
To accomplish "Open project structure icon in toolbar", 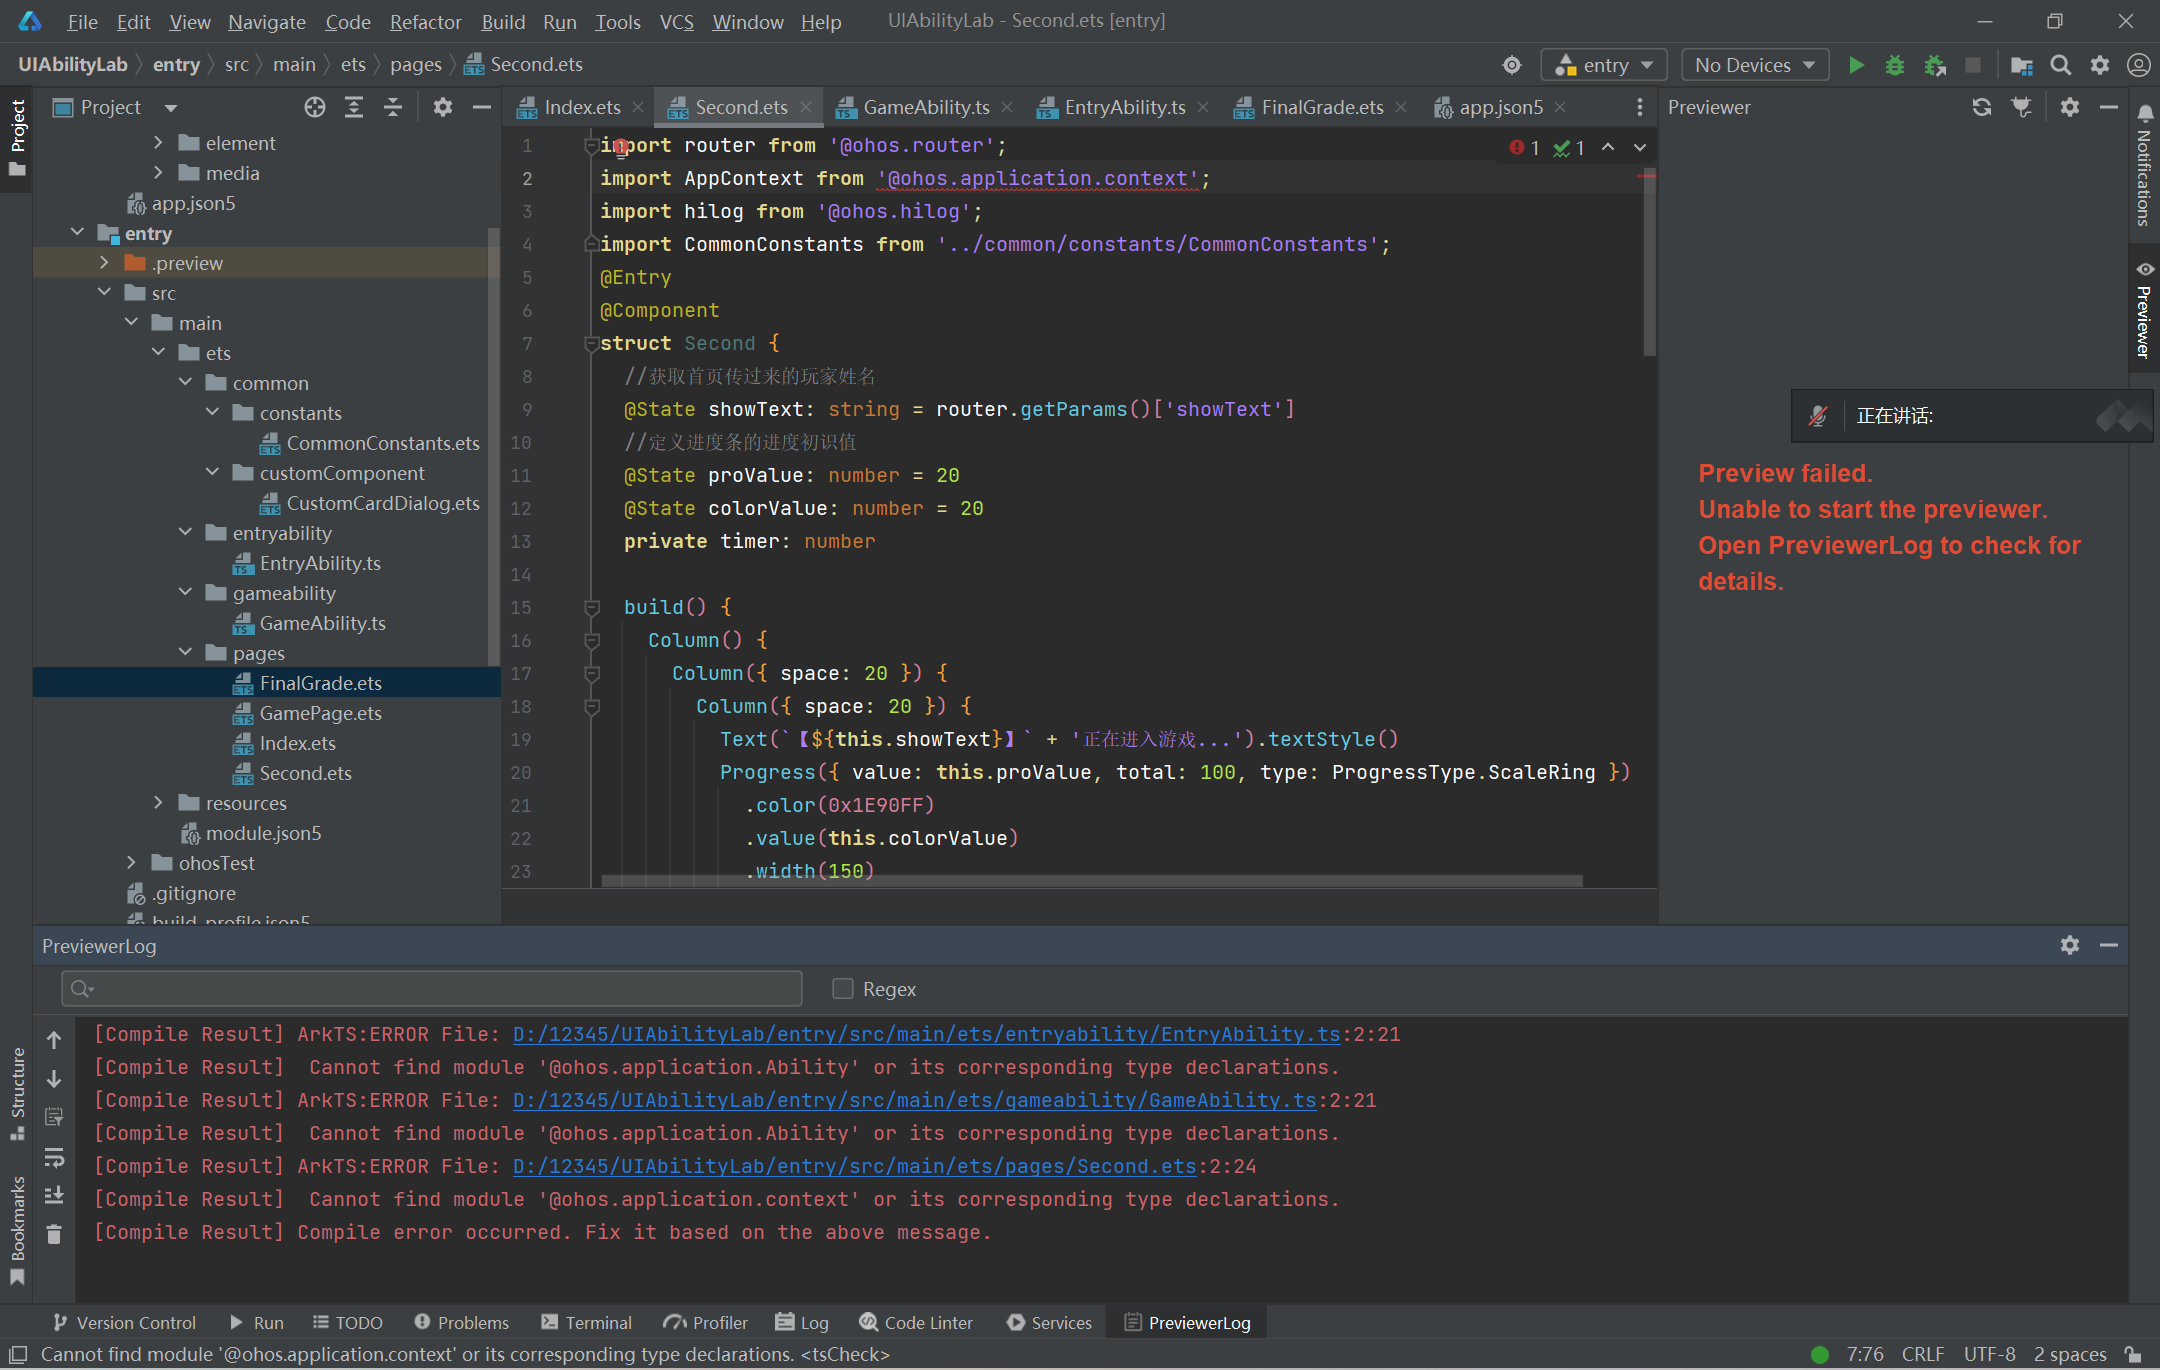I will (x=2021, y=65).
